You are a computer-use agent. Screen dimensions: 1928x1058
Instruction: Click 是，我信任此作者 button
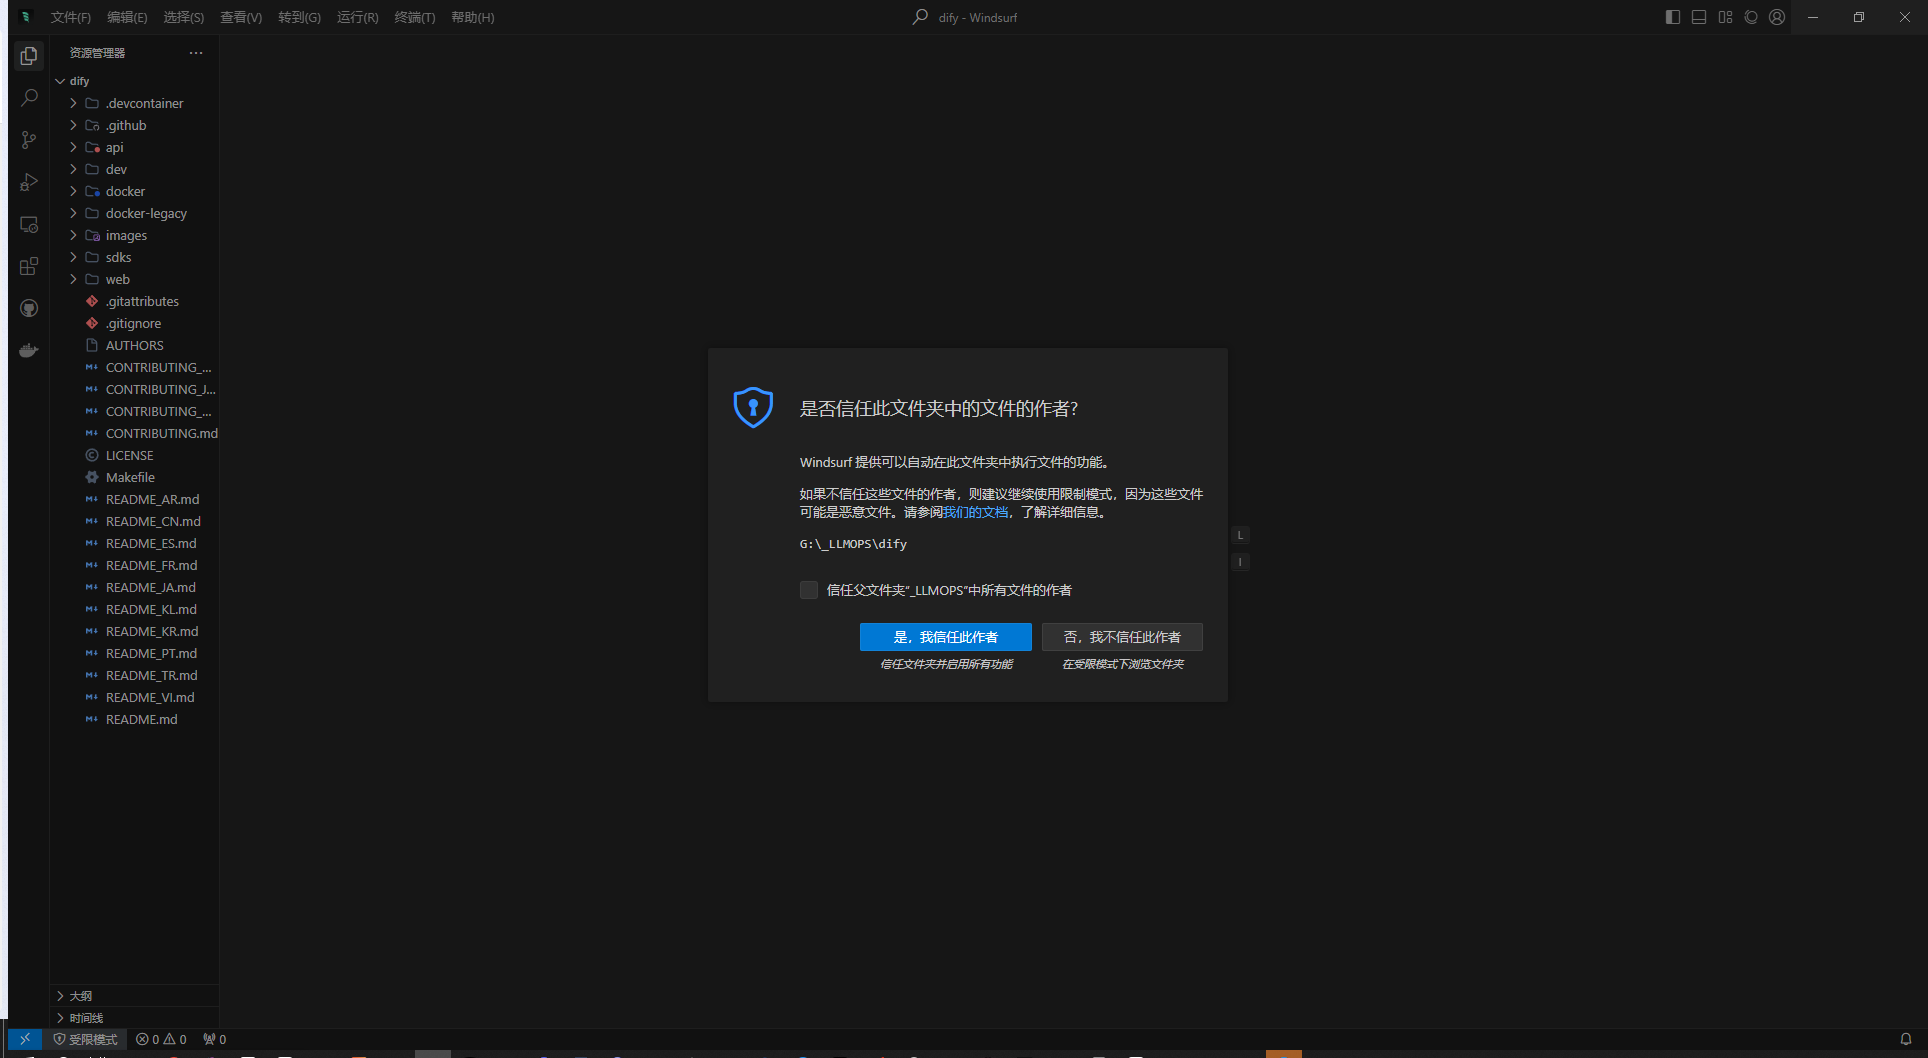coord(946,637)
